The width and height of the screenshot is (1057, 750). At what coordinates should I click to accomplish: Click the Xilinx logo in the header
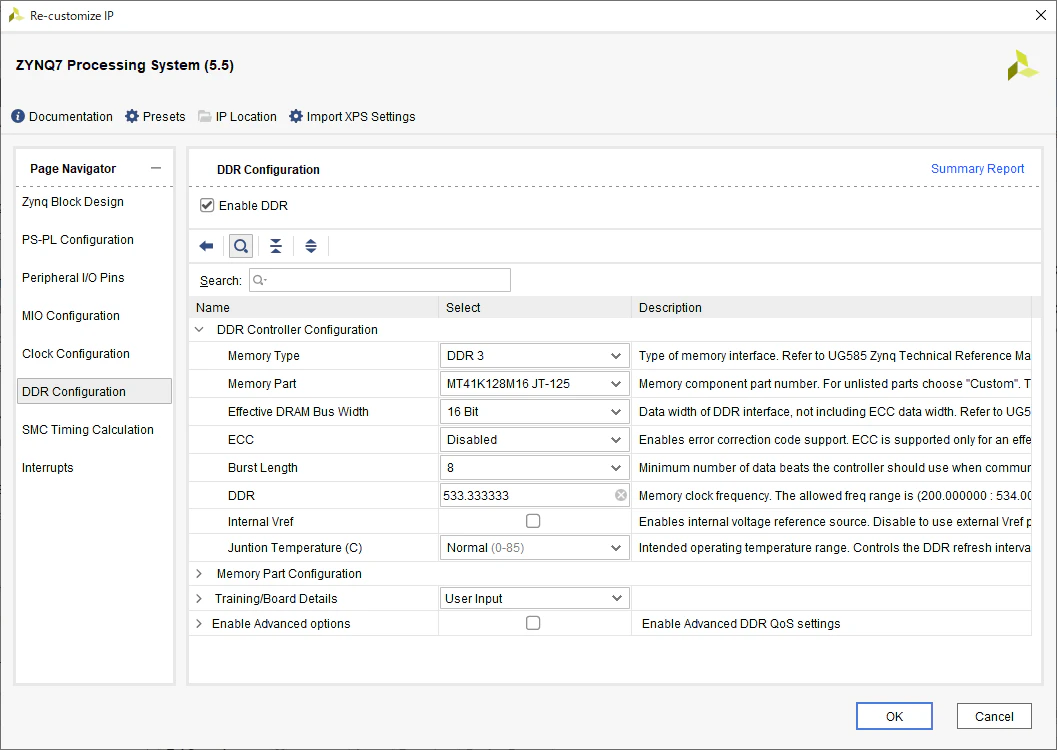1023,65
